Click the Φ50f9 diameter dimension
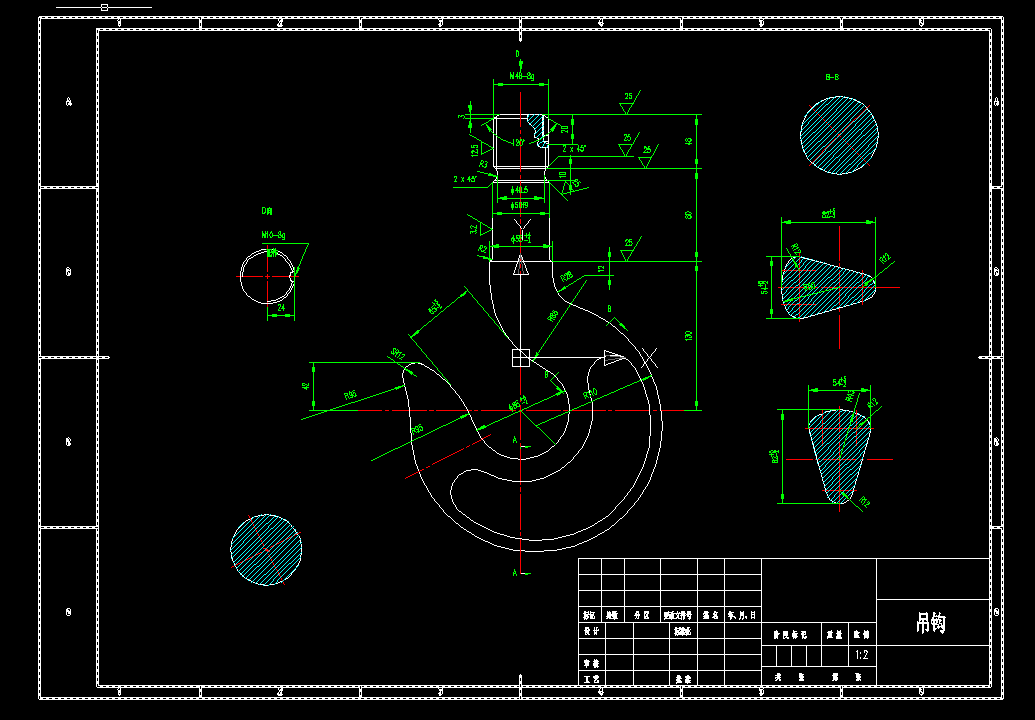The image size is (1035, 720). [x=521, y=204]
